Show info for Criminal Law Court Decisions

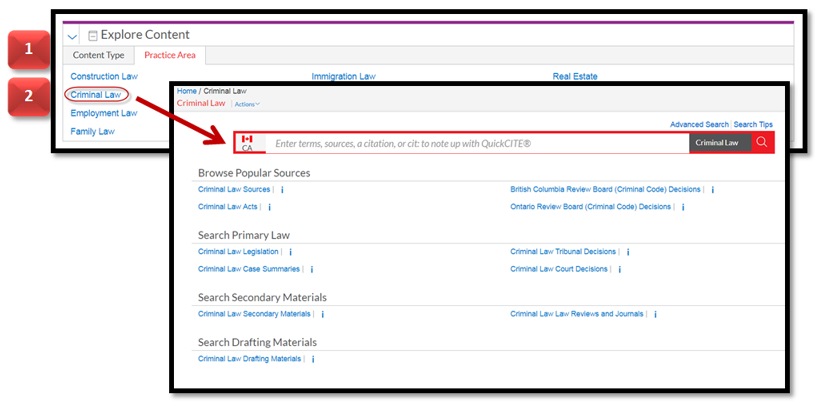point(620,269)
